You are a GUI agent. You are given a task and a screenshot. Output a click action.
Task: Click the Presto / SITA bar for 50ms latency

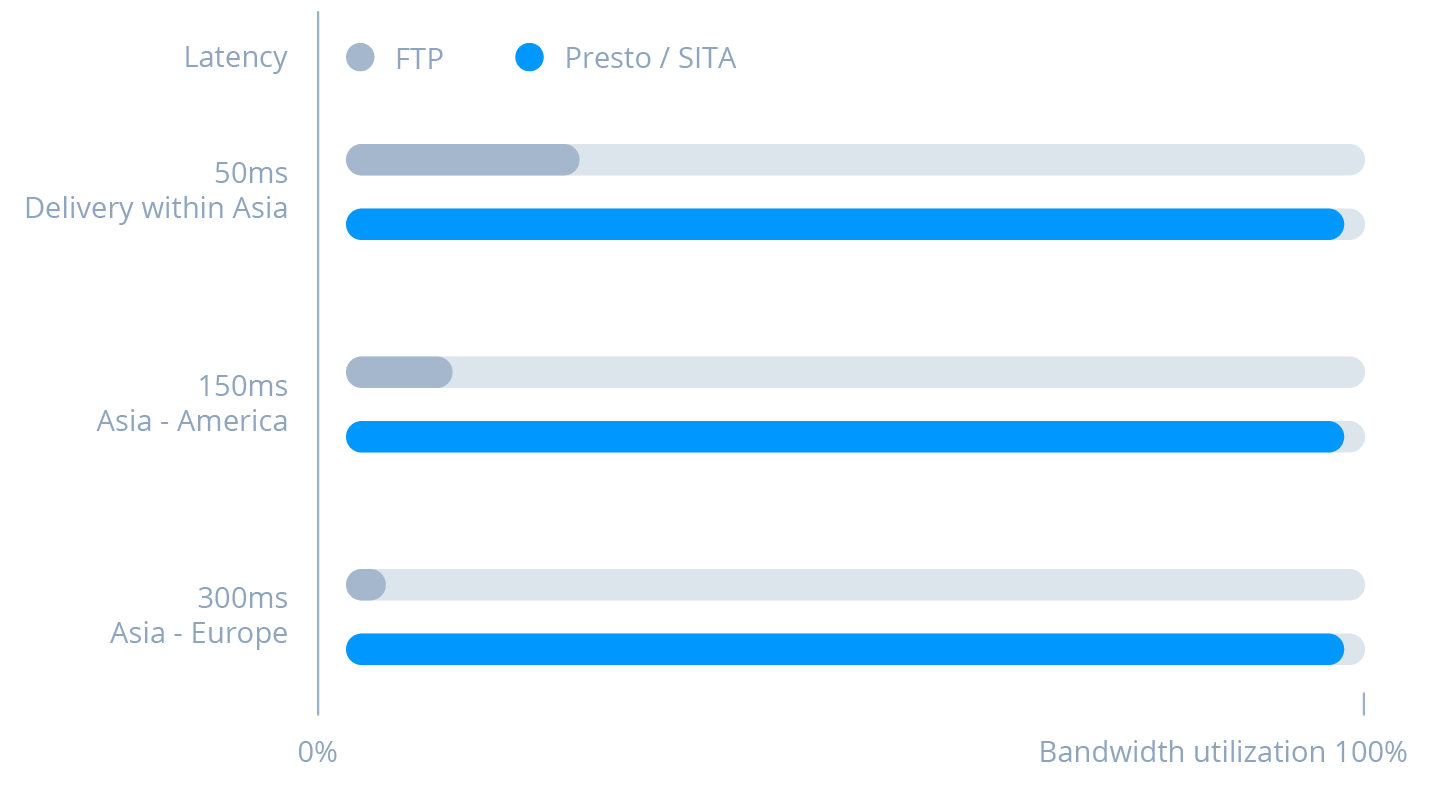(845, 224)
